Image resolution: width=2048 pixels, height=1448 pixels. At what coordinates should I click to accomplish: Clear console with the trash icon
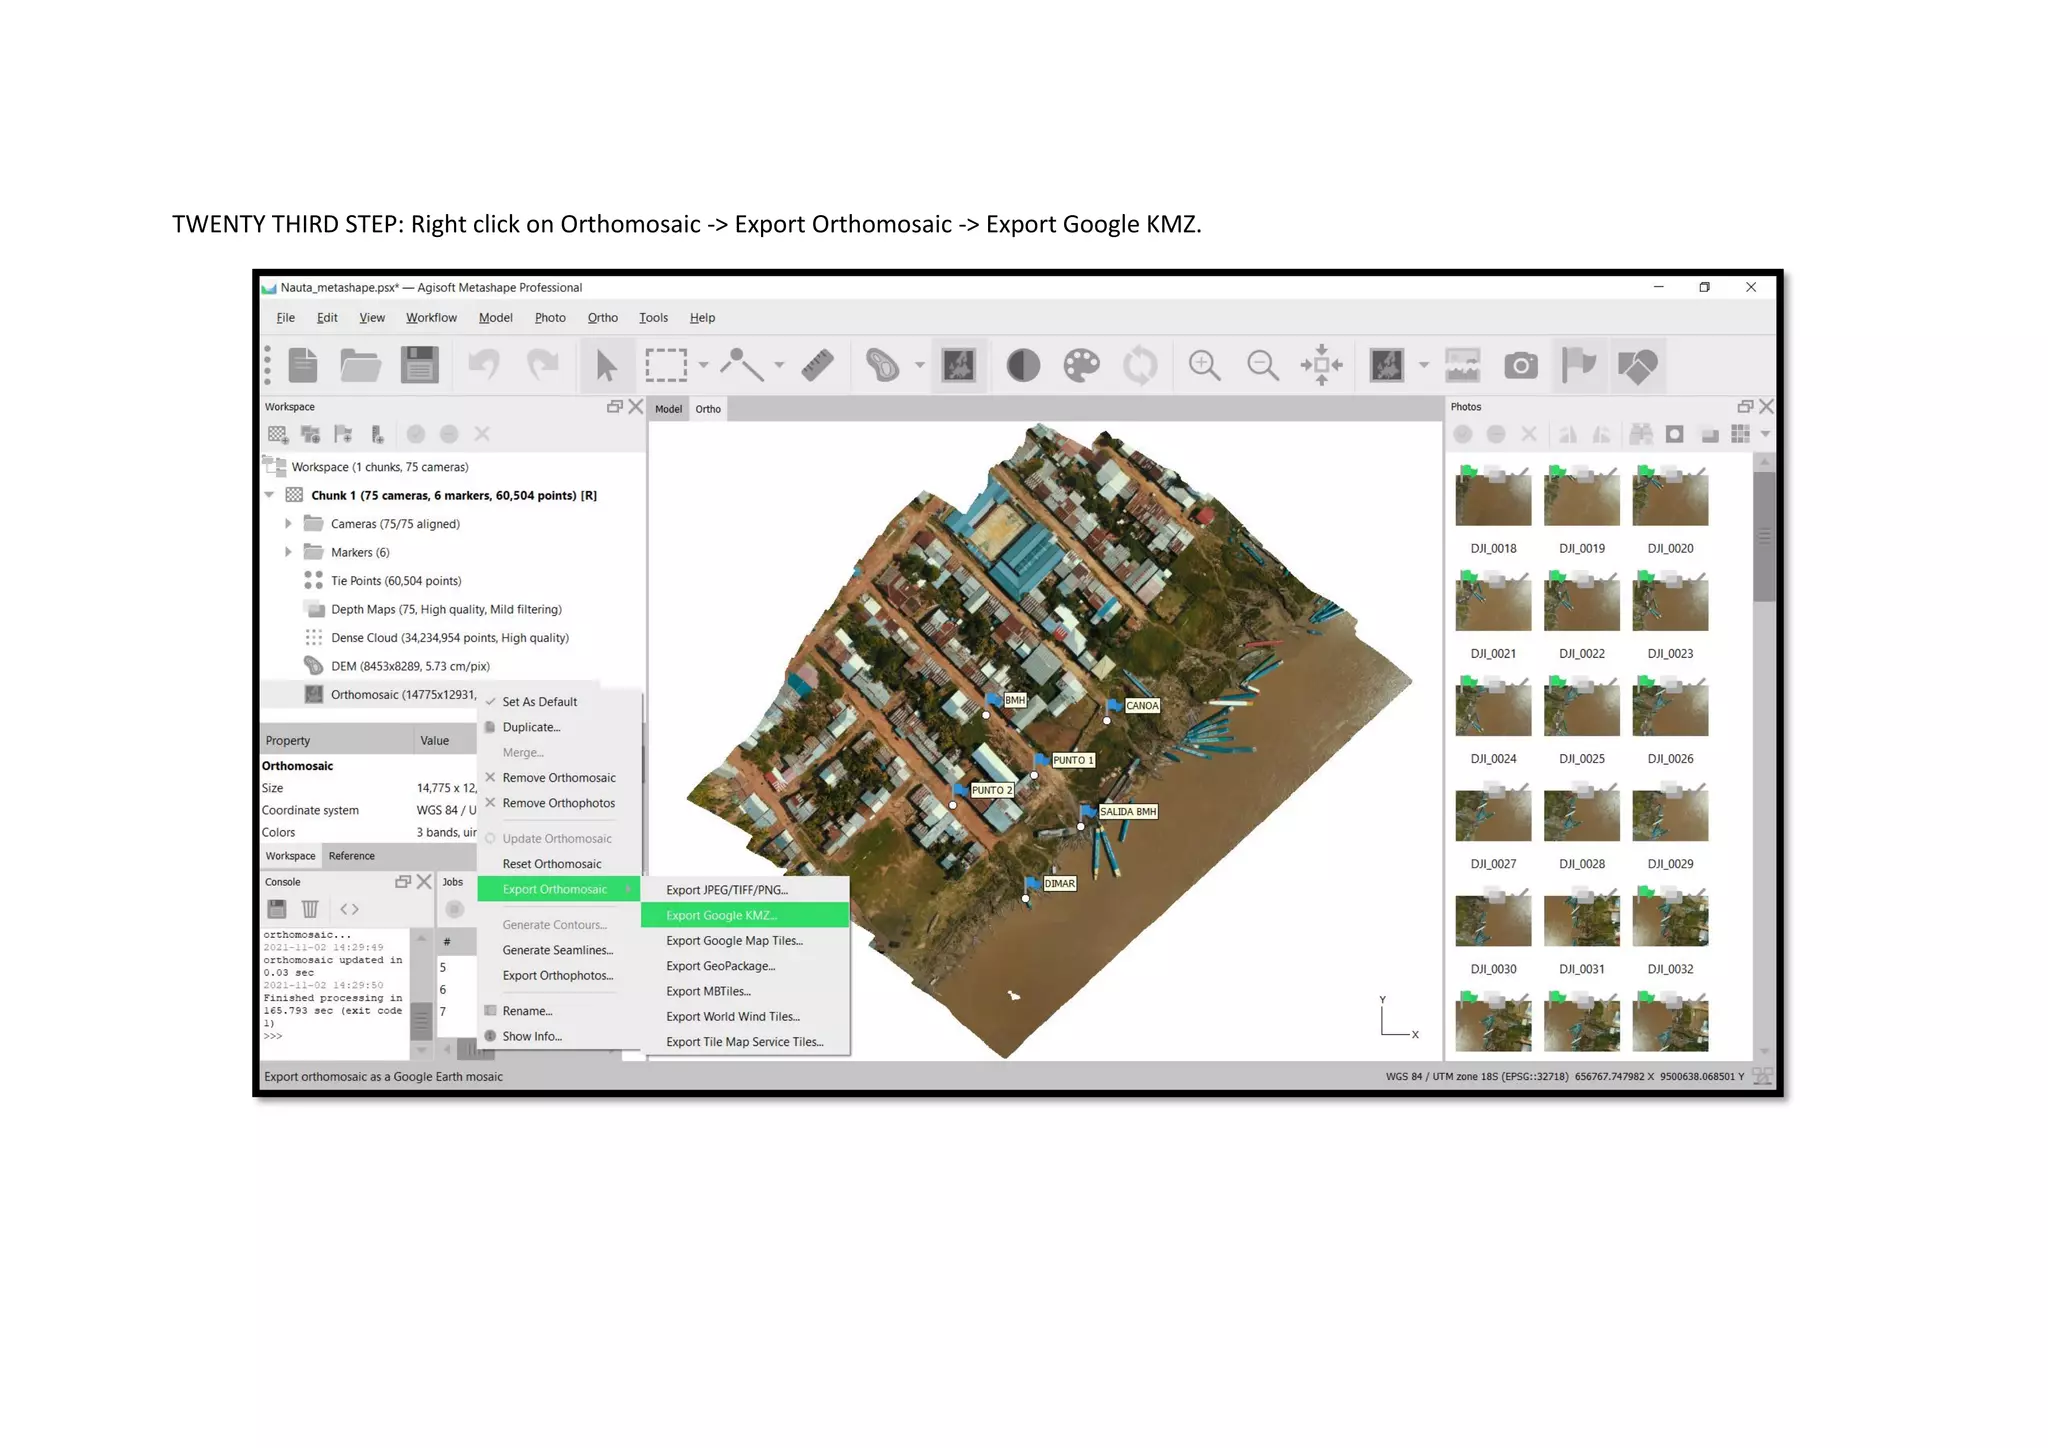point(310,909)
